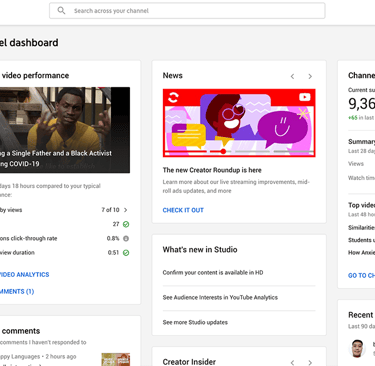Click the subscriber avatar in Recent card

tap(357, 348)
